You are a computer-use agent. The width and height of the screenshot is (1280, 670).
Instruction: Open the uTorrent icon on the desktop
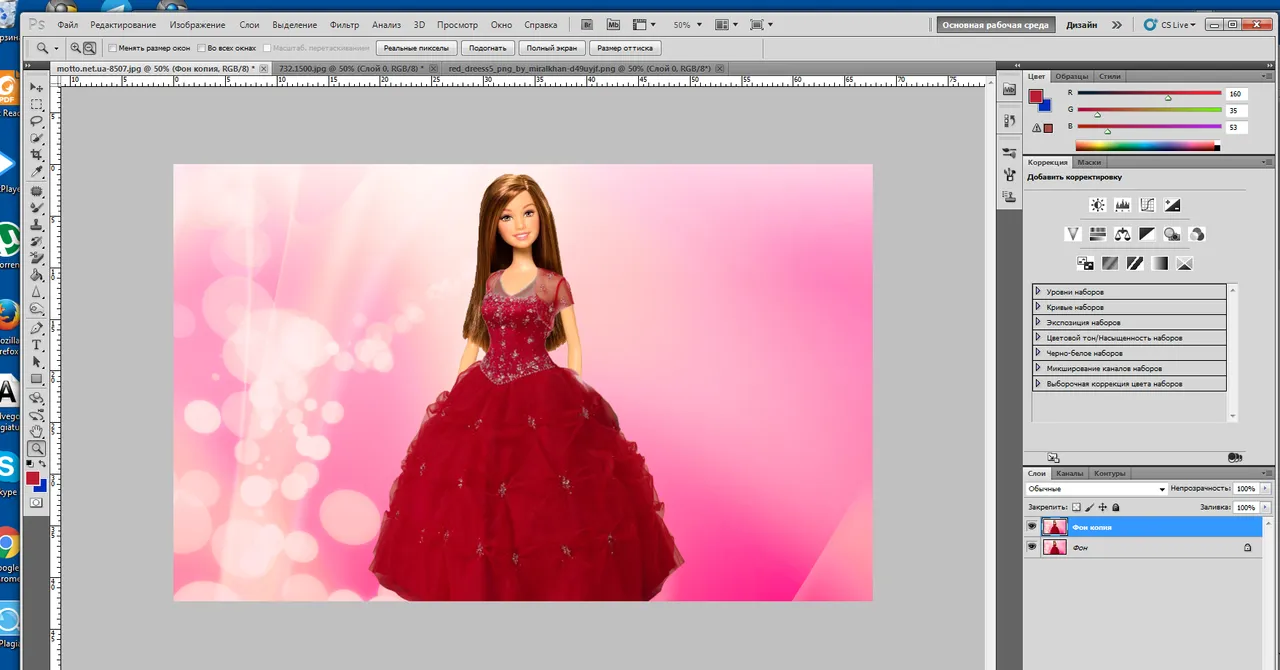click(x=9, y=241)
